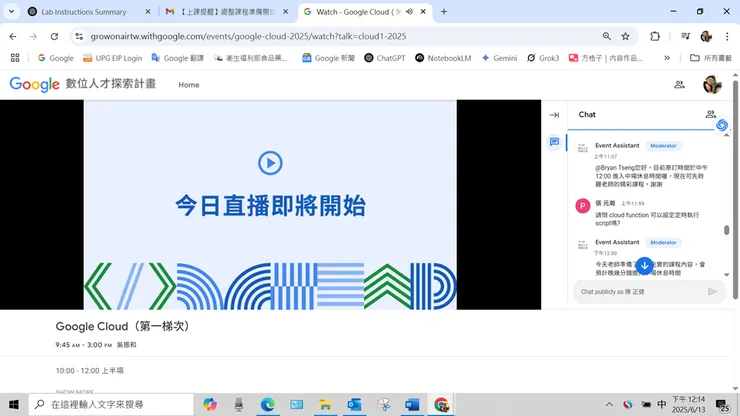The width and height of the screenshot is (740, 416).
Task: Open the apps grid bookmark
Action: [x=15, y=58]
